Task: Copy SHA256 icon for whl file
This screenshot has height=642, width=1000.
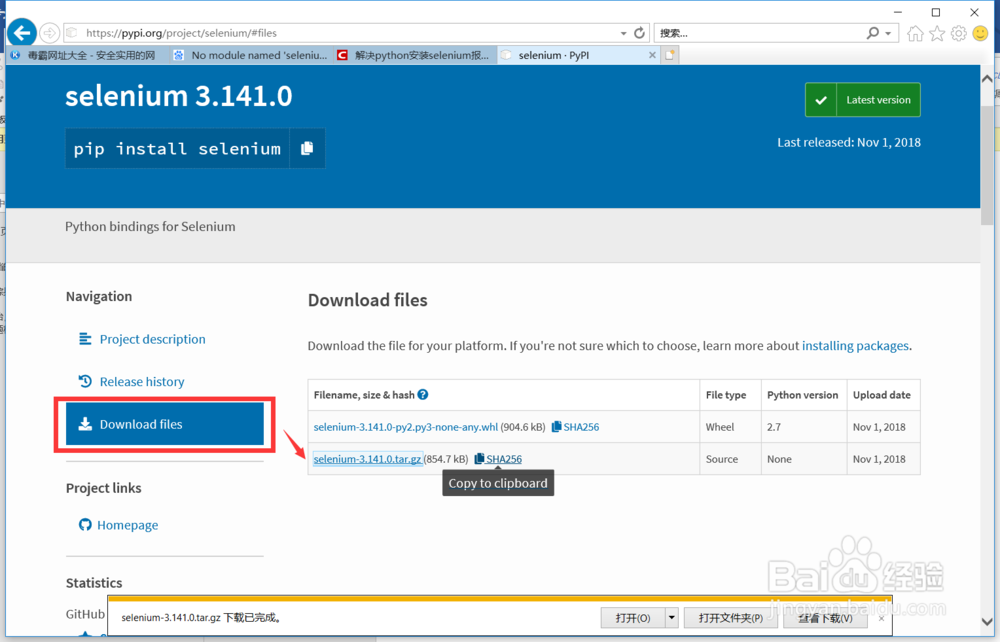Action: 556,427
